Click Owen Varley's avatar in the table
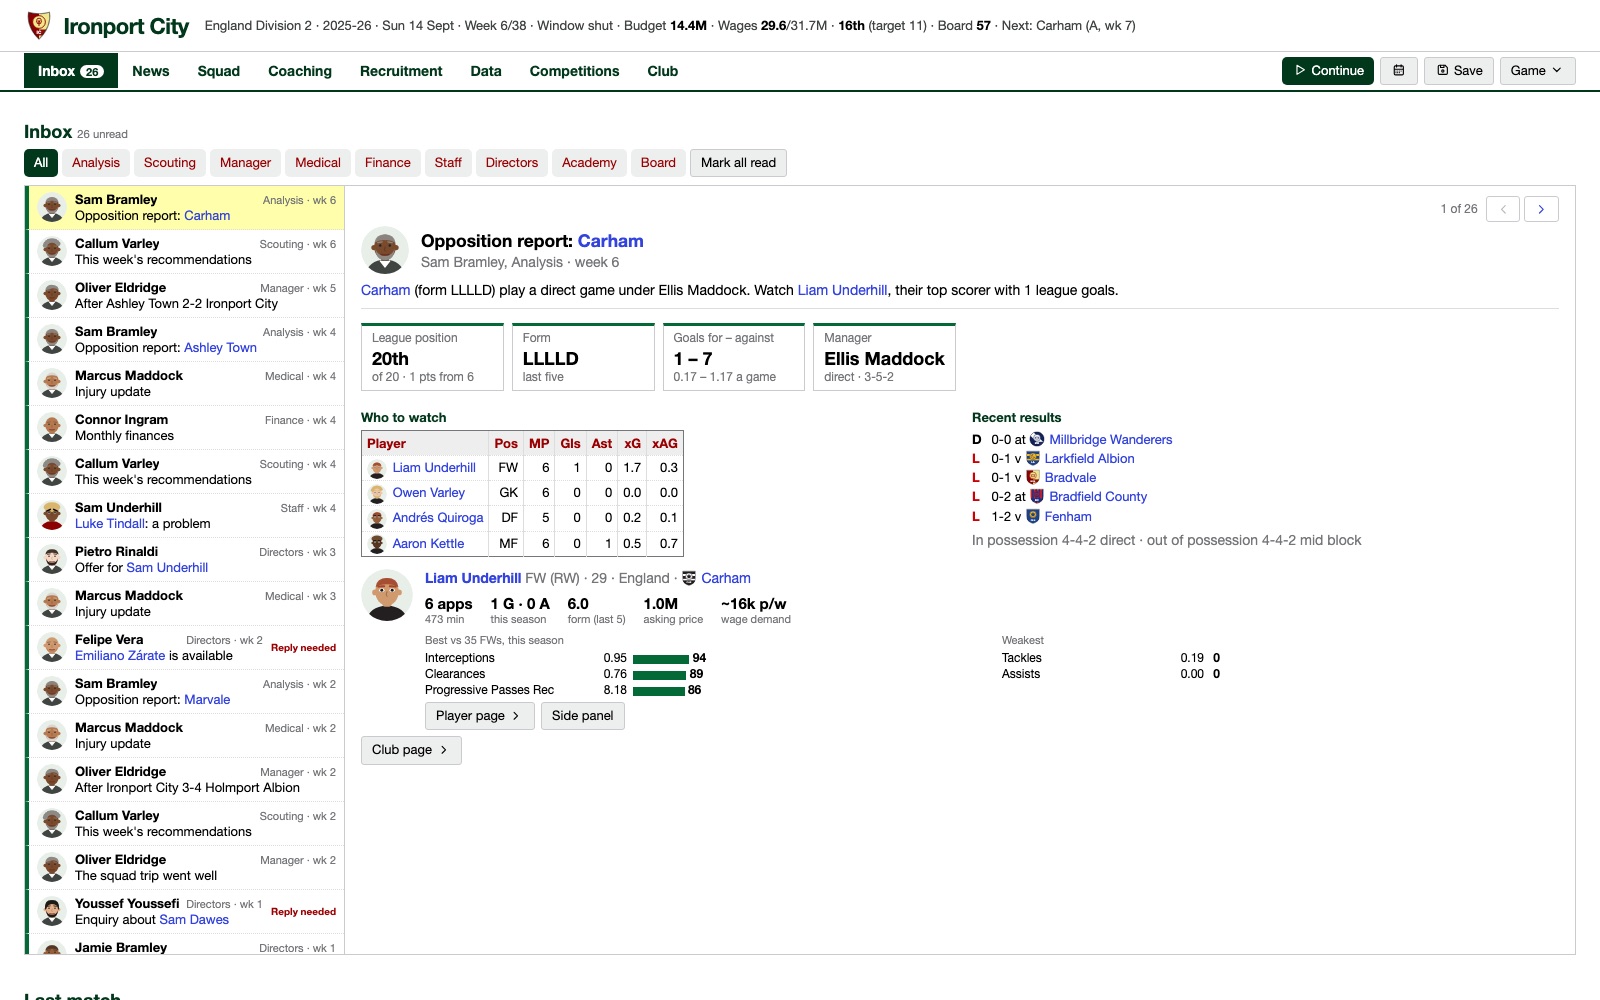This screenshot has height=1000, width=1600. pos(377,493)
